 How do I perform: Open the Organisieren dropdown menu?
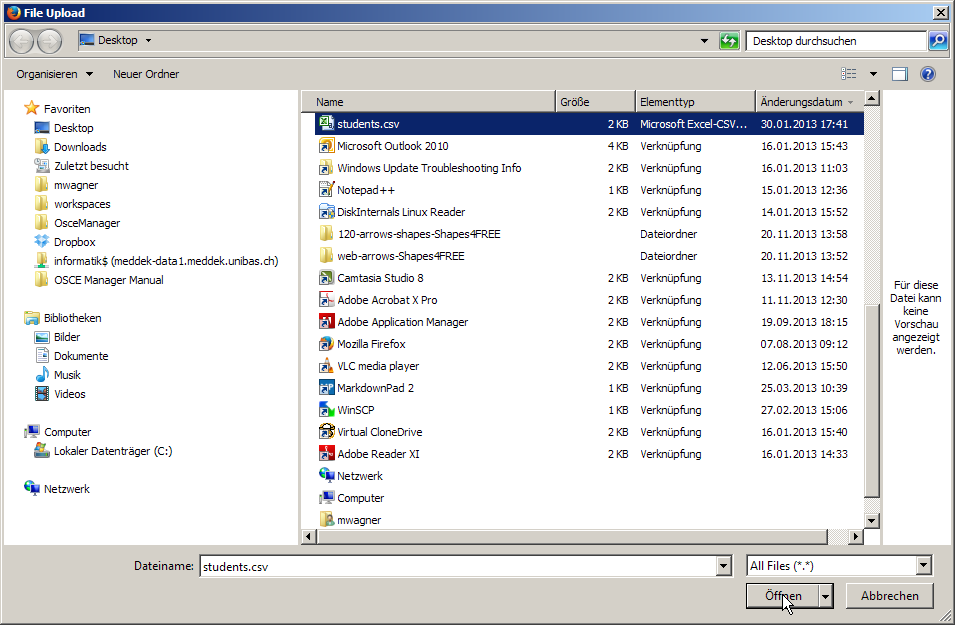pos(55,74)
